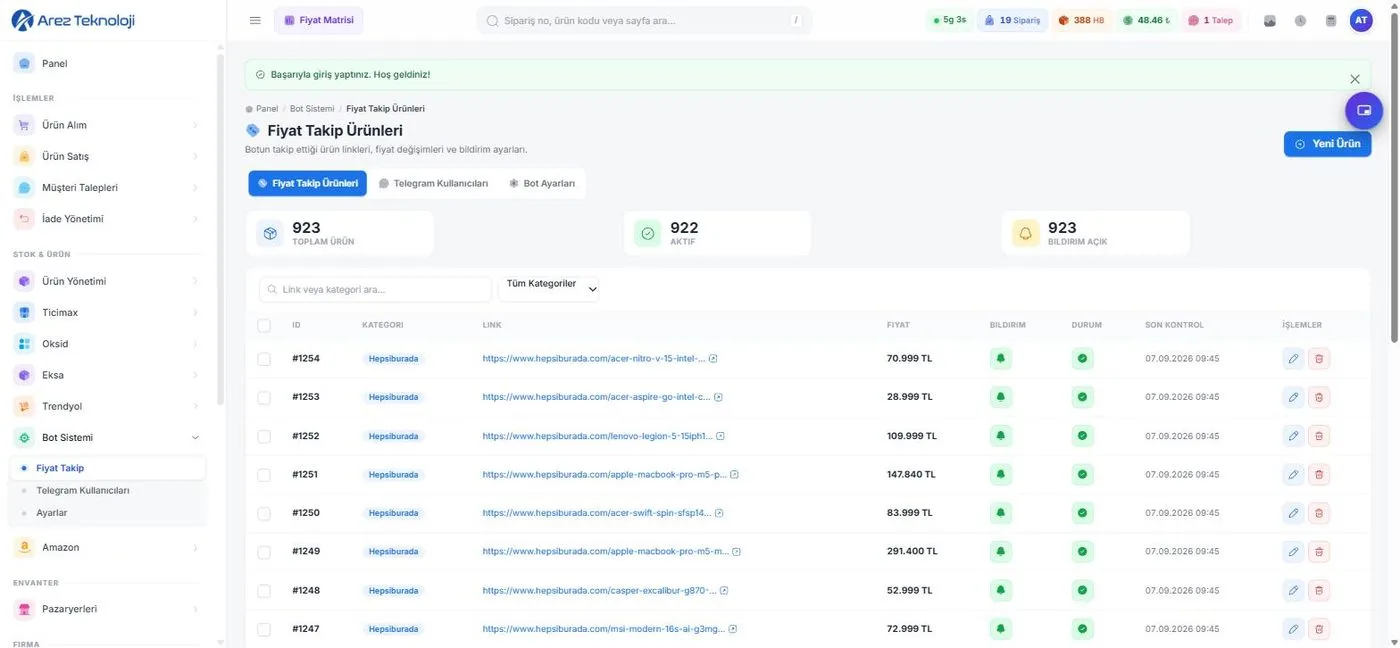Open external link icon for #1250 URL

tap(719, 513)
